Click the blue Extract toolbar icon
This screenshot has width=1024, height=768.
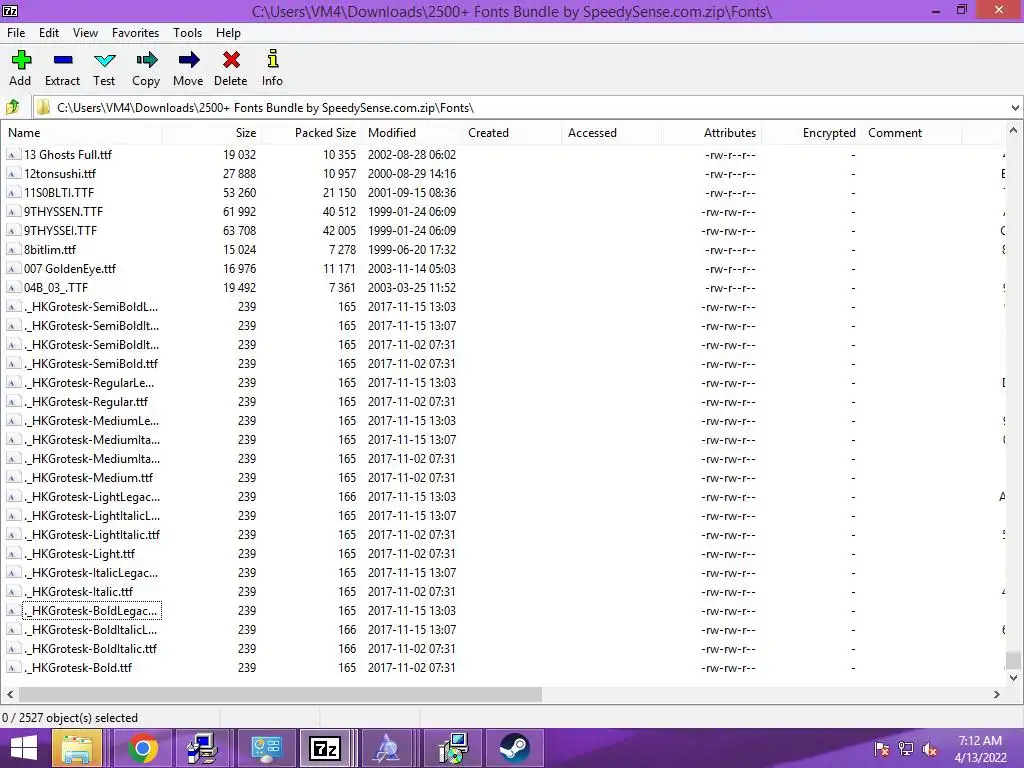[x=63, y=60]
